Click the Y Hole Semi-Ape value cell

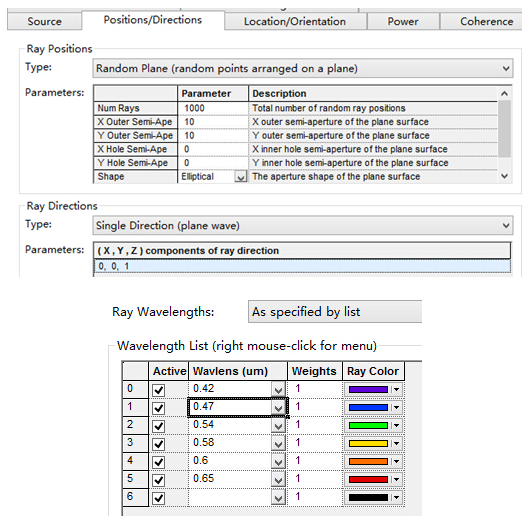click(213, 163)
